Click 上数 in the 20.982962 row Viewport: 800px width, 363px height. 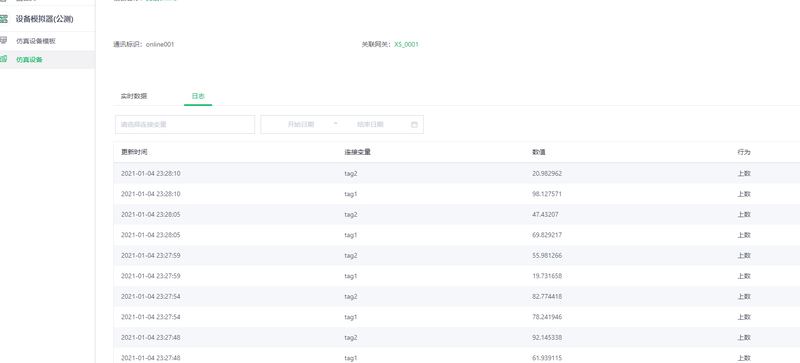744,174
